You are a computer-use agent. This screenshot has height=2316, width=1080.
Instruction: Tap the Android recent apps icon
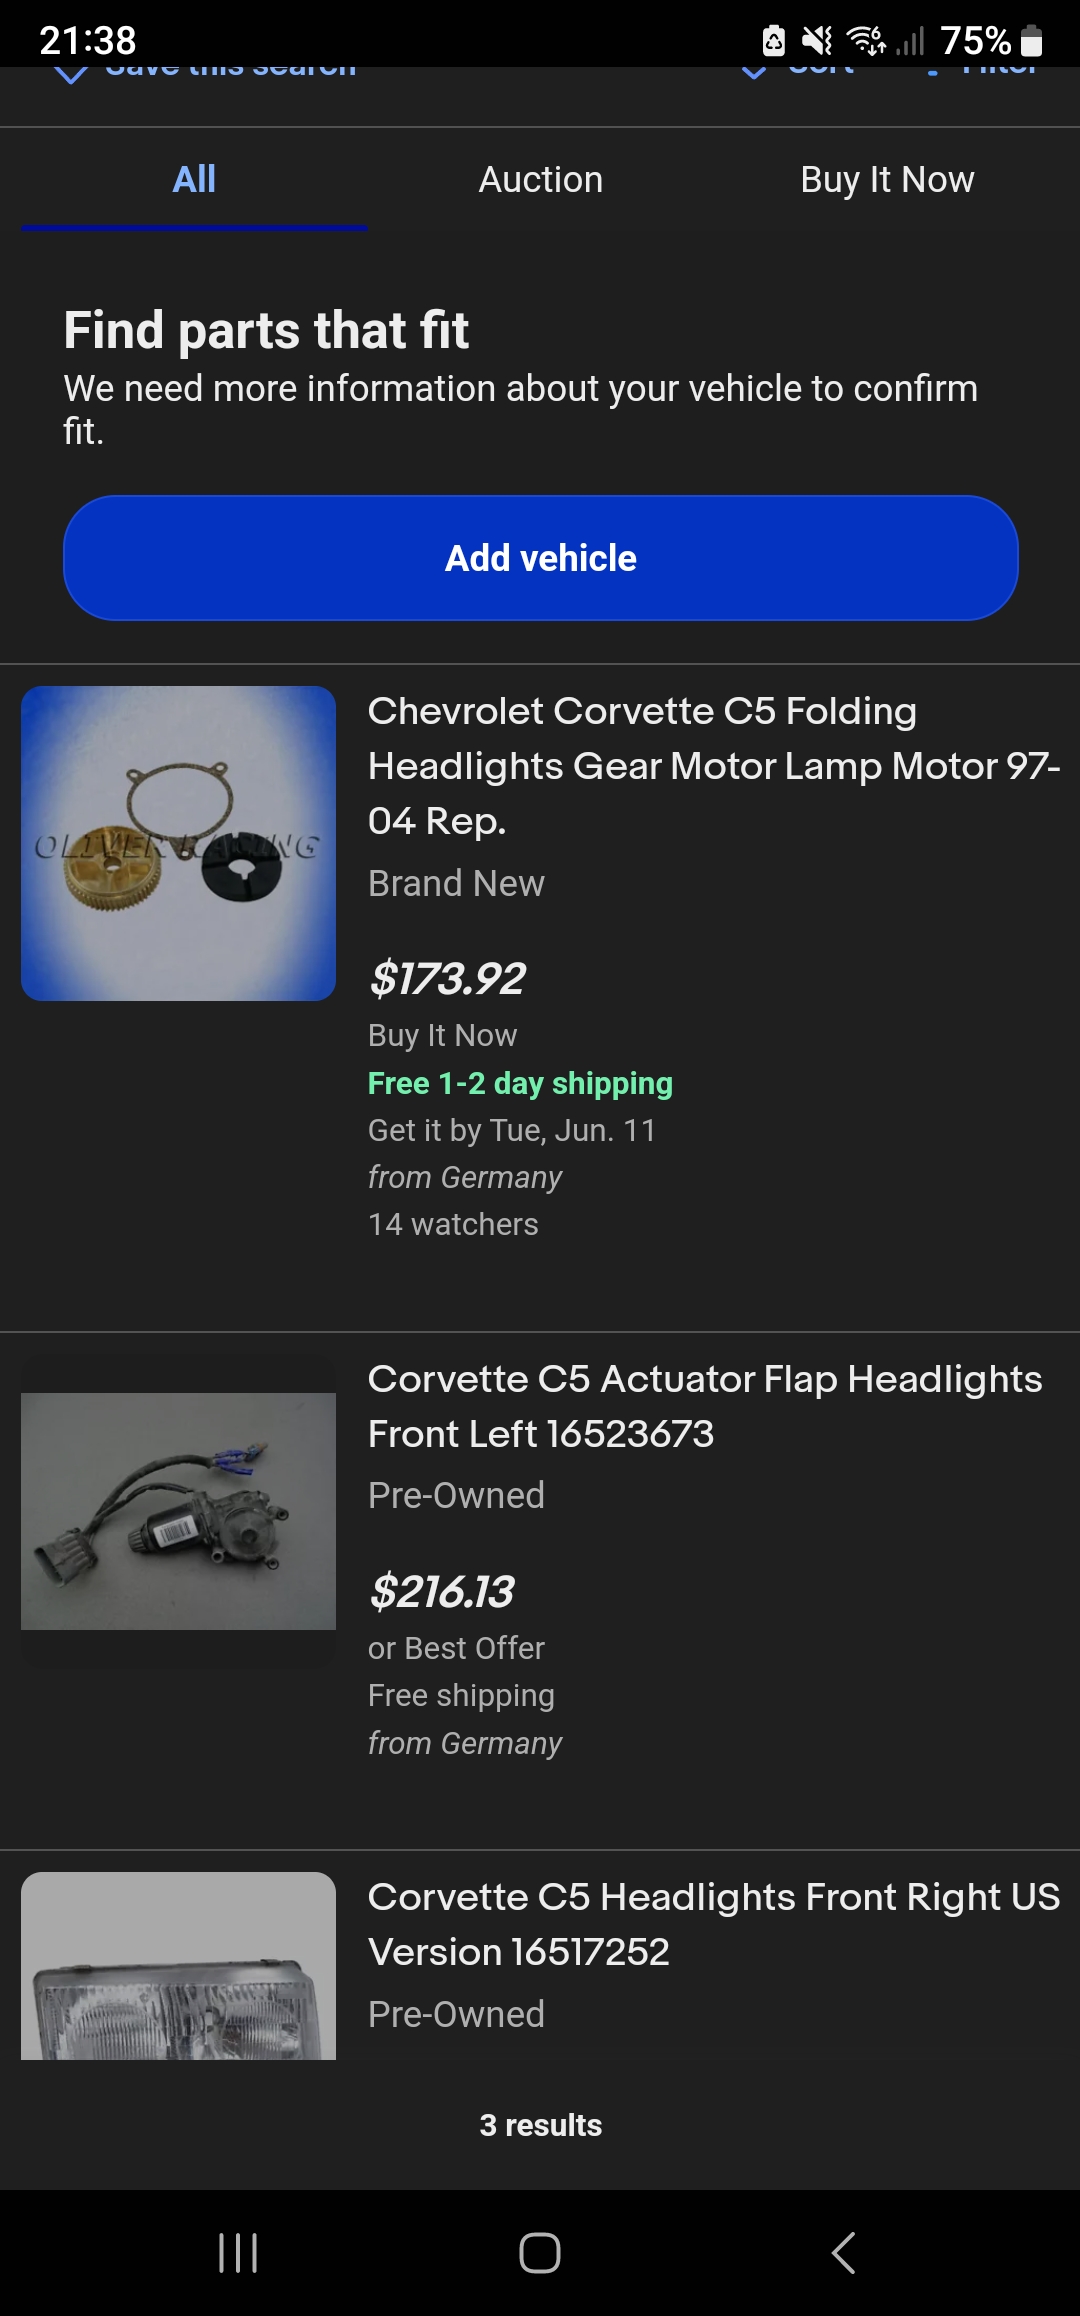coord(238,2253)
